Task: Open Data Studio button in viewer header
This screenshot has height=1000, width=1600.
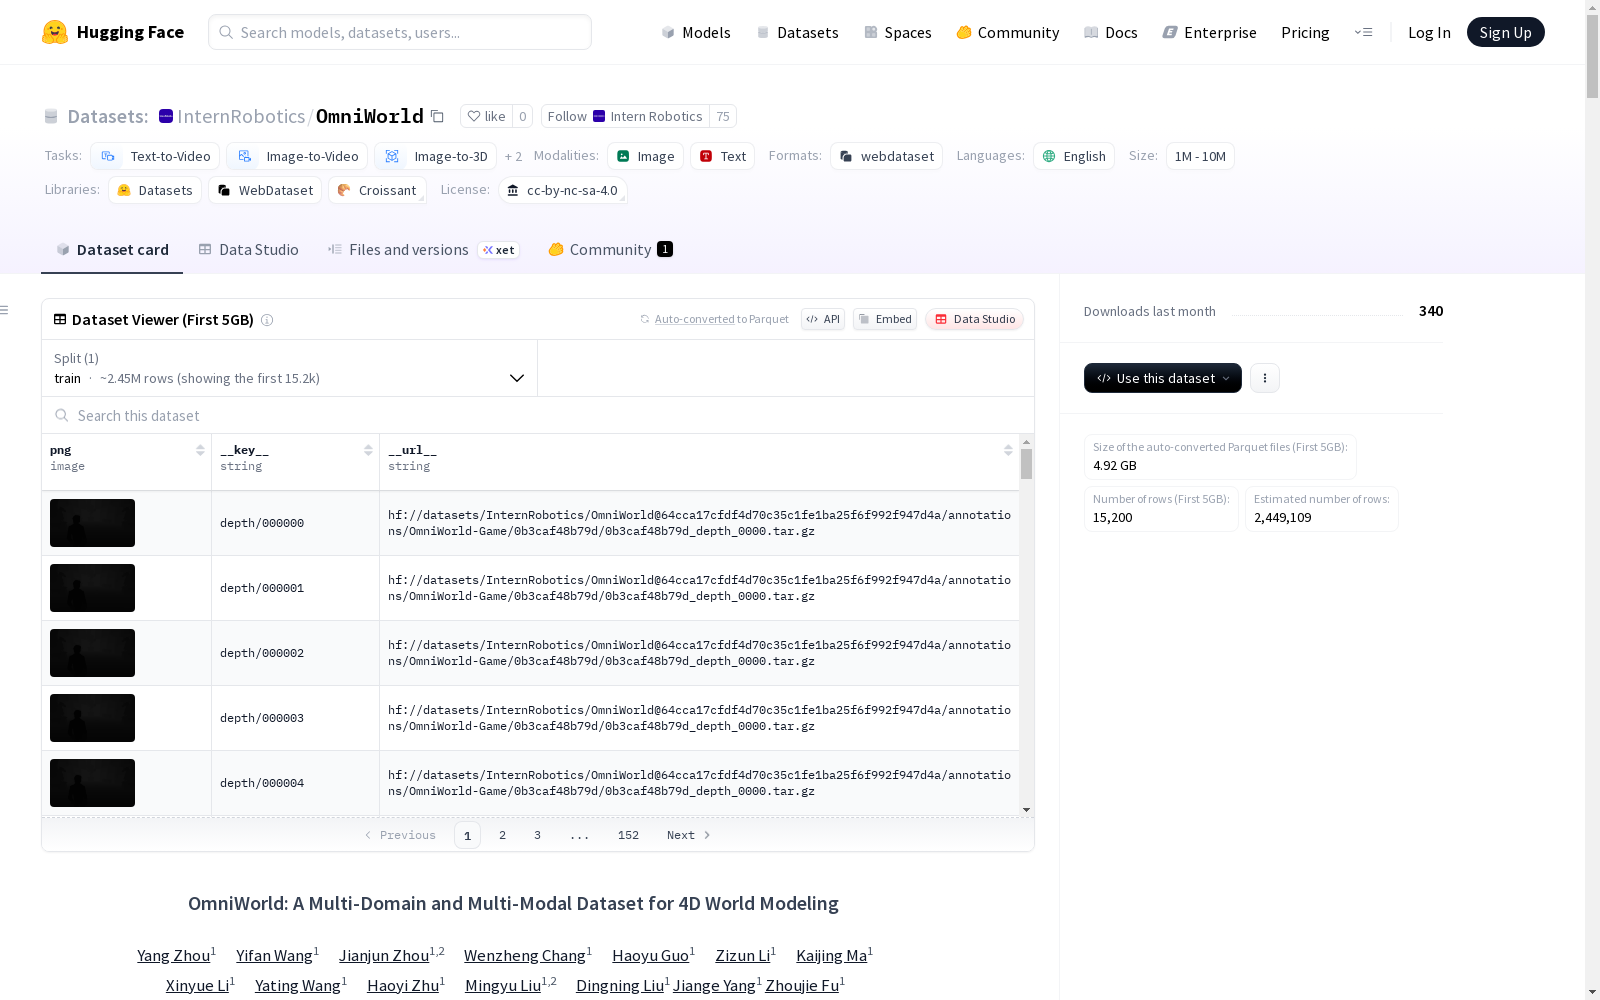Action: click(x=975, y=319)
